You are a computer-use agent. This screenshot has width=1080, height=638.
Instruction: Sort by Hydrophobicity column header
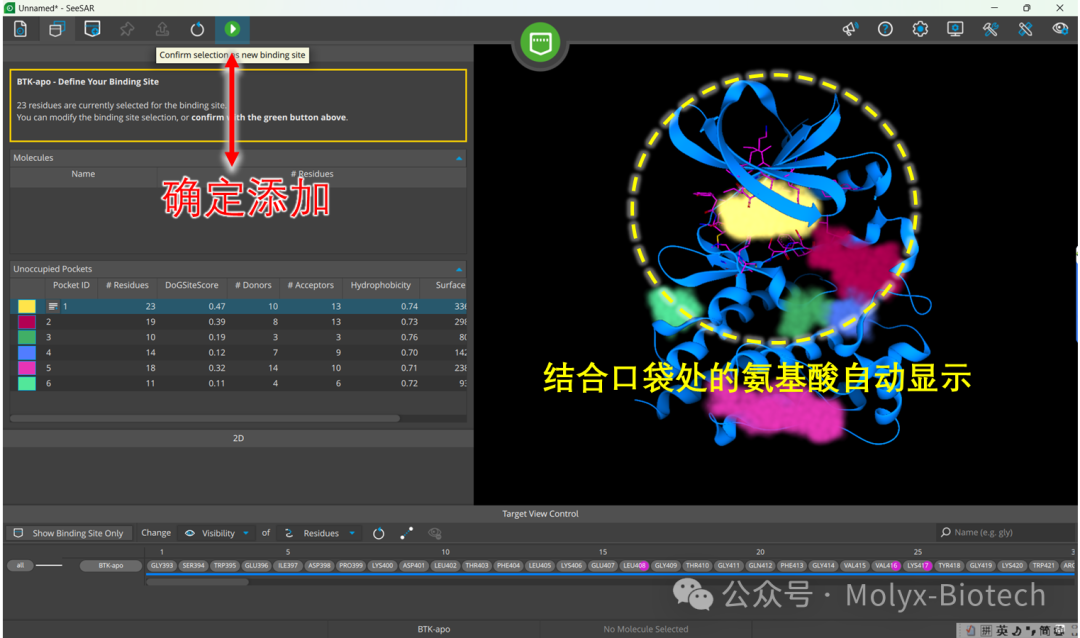[x=380, y=285]
